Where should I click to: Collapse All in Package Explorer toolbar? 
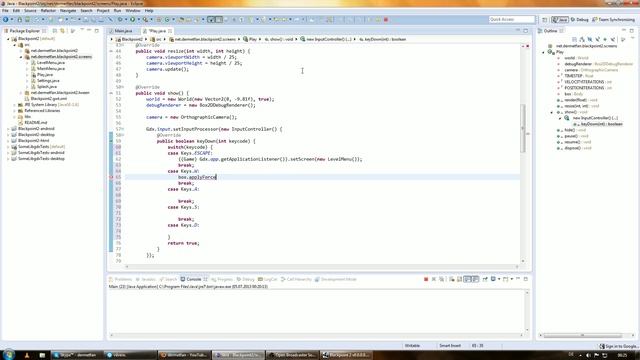pyautogui.click(x=55, y=31)
